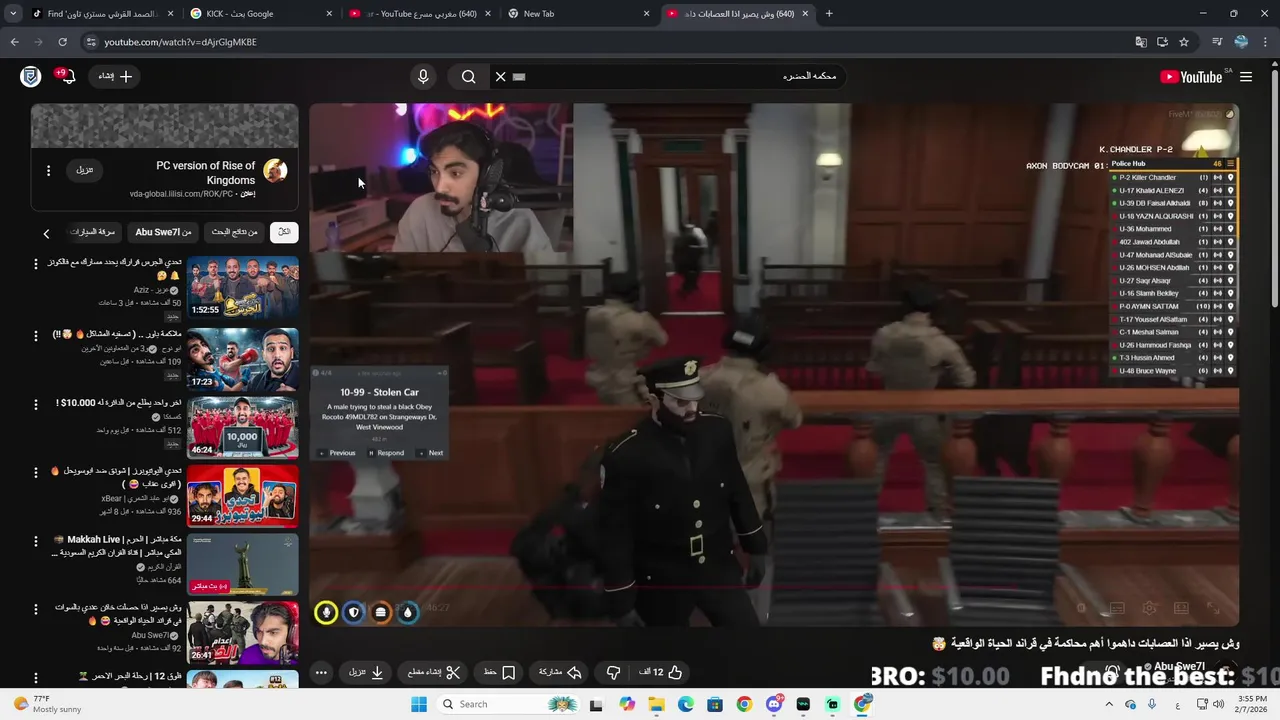This screenshot has width=1280, height=720.
Task: Toggle theater mode on the player
Action: pyautogui.click(x=1181, y=608)
